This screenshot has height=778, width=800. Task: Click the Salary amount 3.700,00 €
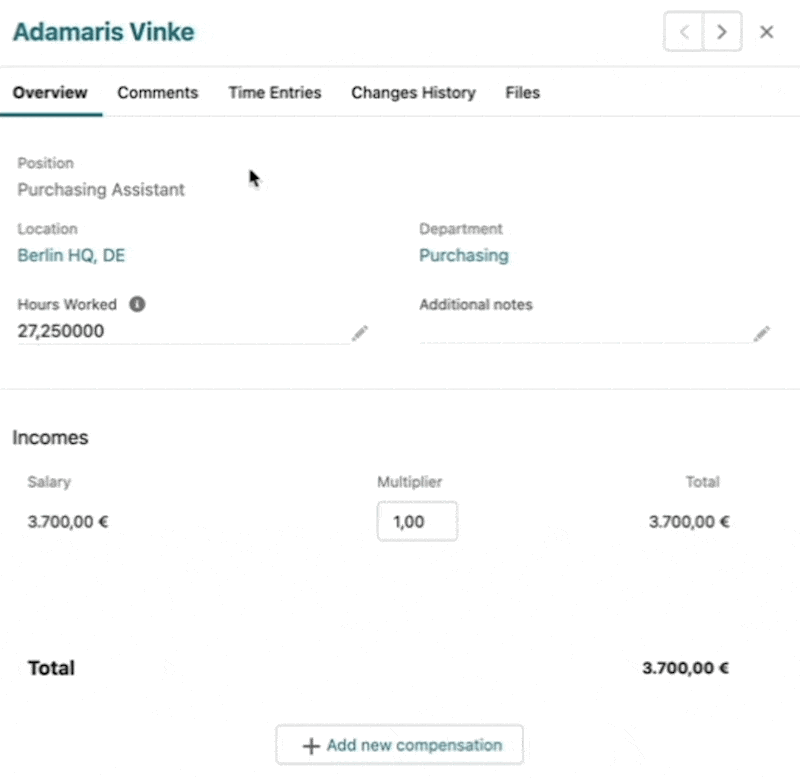68,521
